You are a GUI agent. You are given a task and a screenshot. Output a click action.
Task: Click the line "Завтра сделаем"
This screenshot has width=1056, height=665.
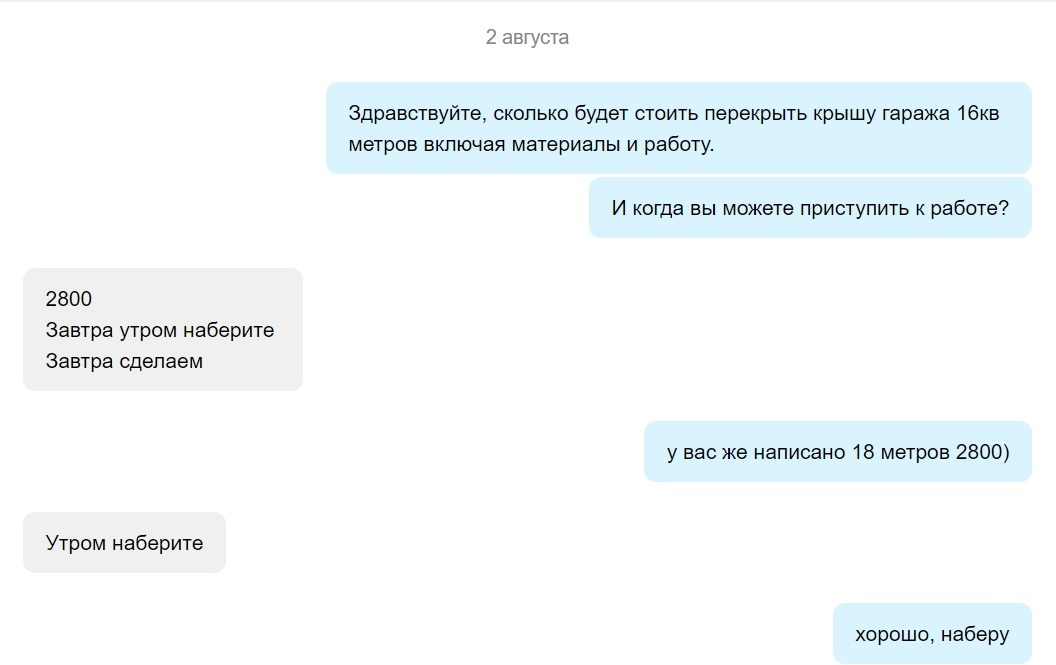[124, 361]
